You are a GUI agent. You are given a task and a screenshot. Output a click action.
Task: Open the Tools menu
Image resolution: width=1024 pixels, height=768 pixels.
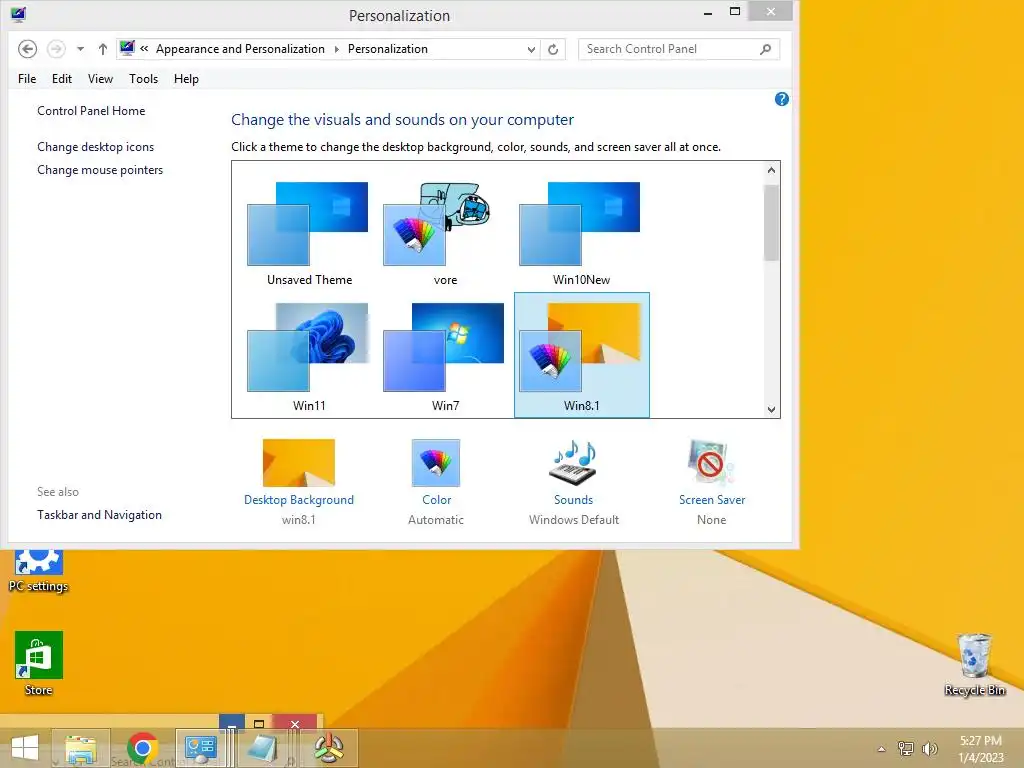(144, 79)
